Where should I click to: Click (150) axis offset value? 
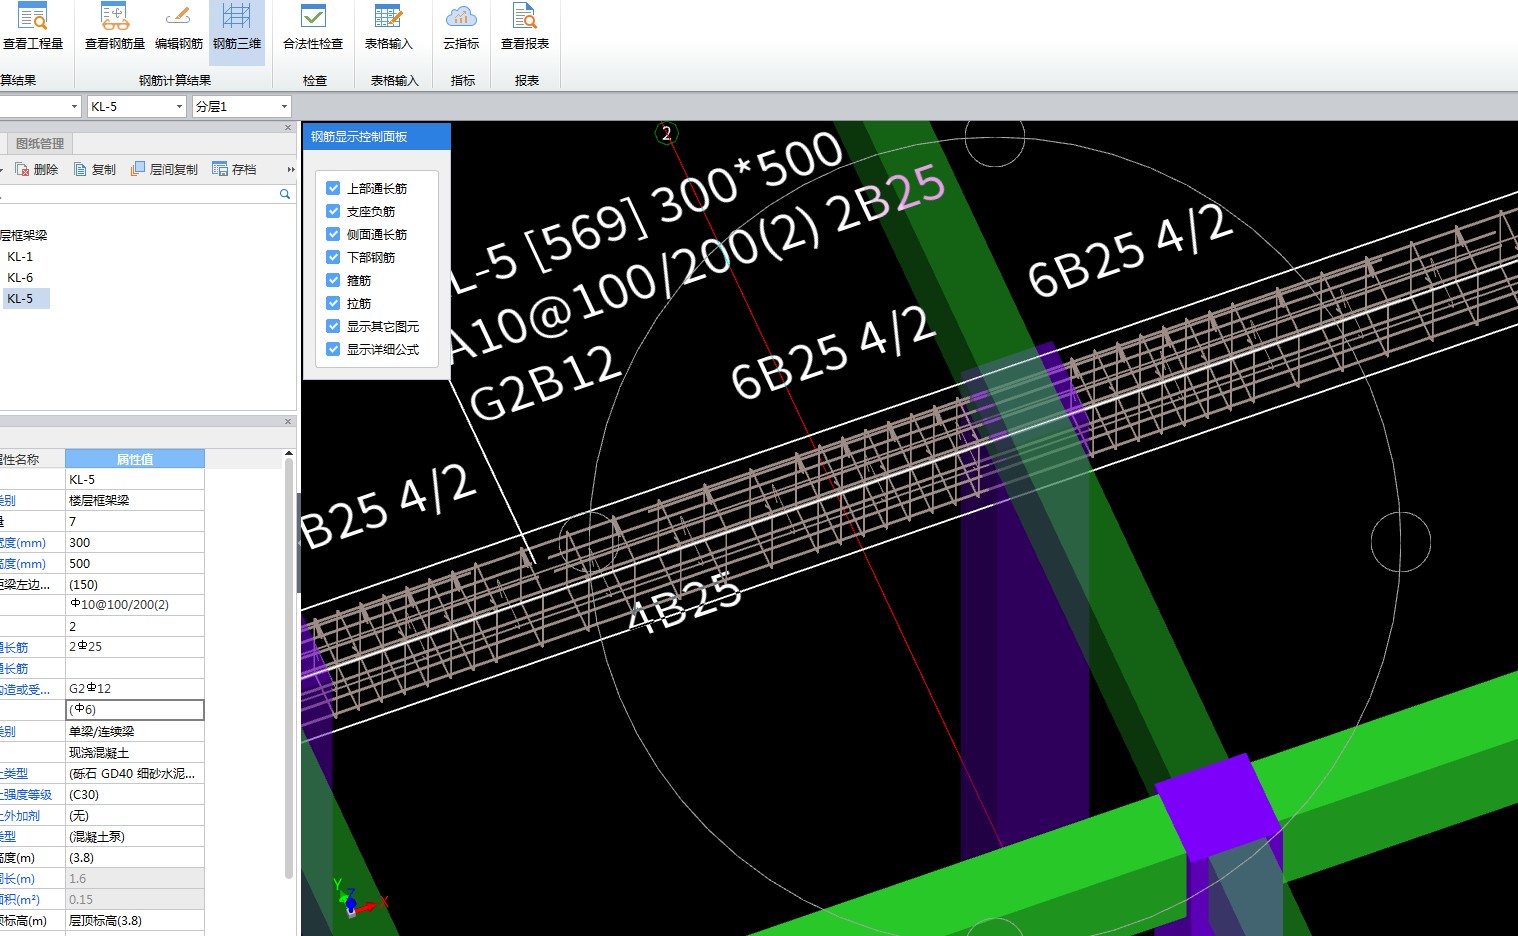135,584
